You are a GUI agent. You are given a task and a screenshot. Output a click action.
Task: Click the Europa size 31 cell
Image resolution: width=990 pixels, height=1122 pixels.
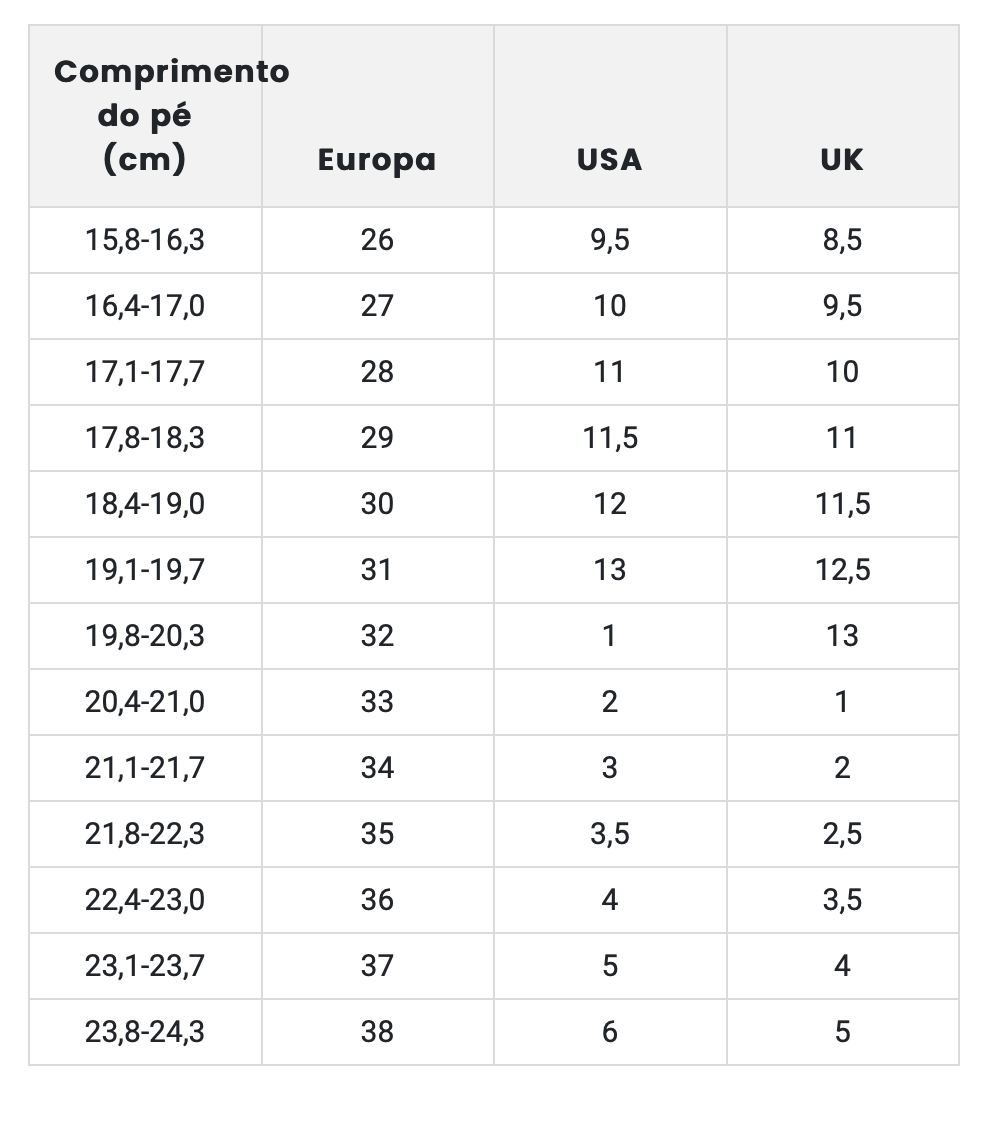click(377, 570)
